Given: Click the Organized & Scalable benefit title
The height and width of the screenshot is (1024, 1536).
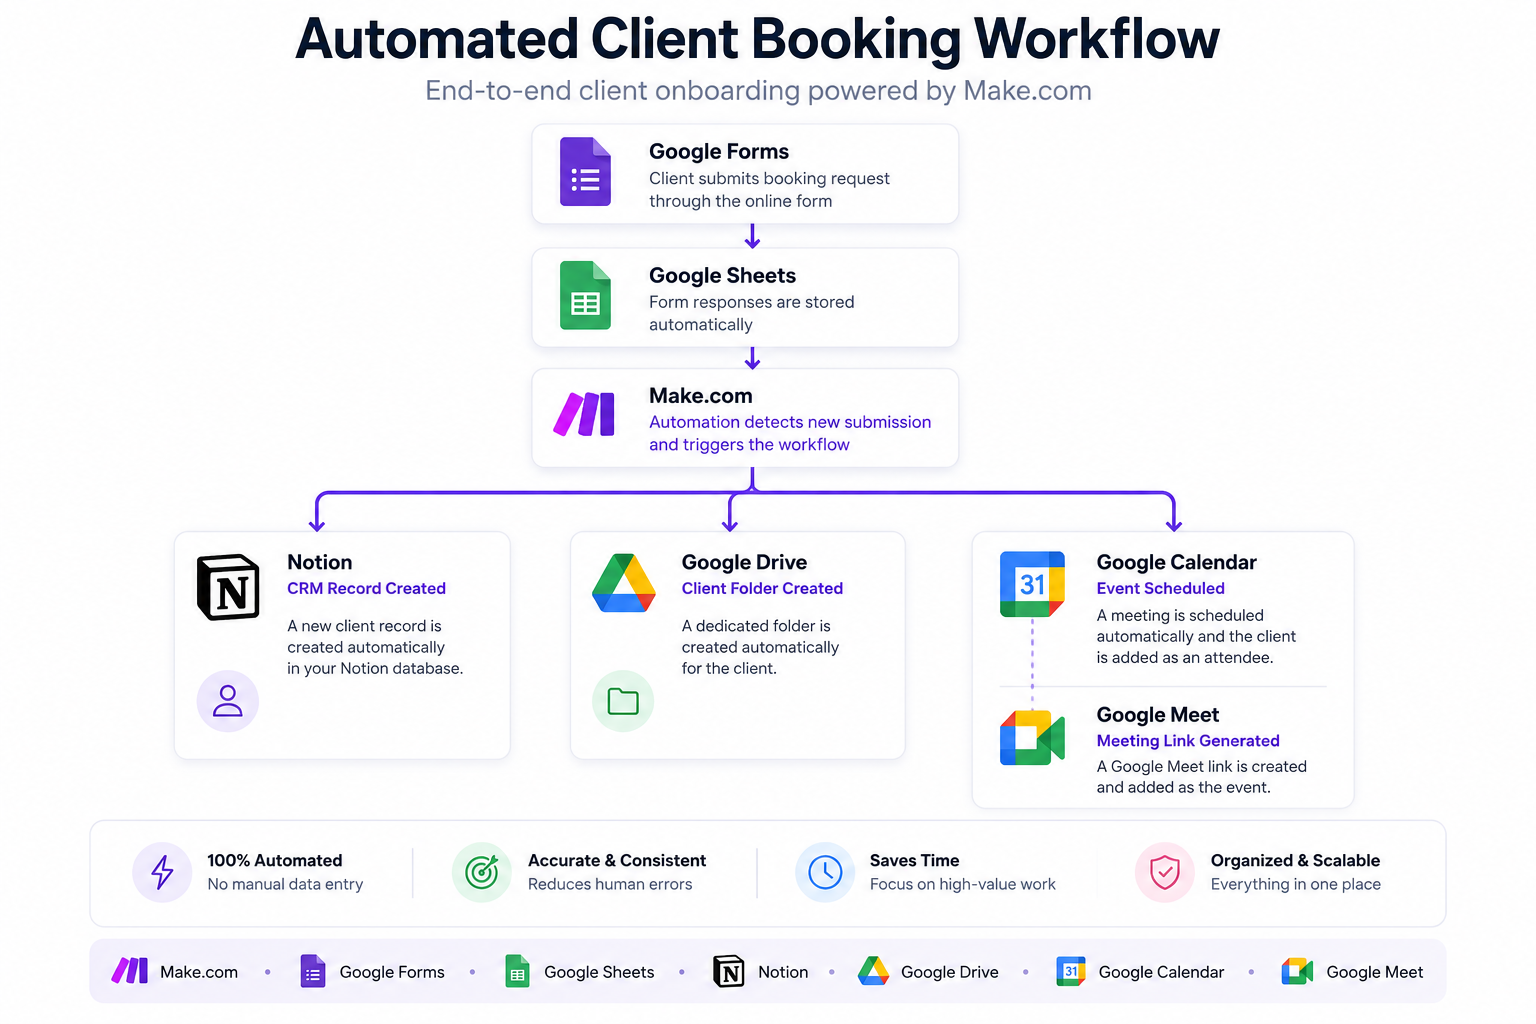Looking at the screenshot, I should point(1295,860).
